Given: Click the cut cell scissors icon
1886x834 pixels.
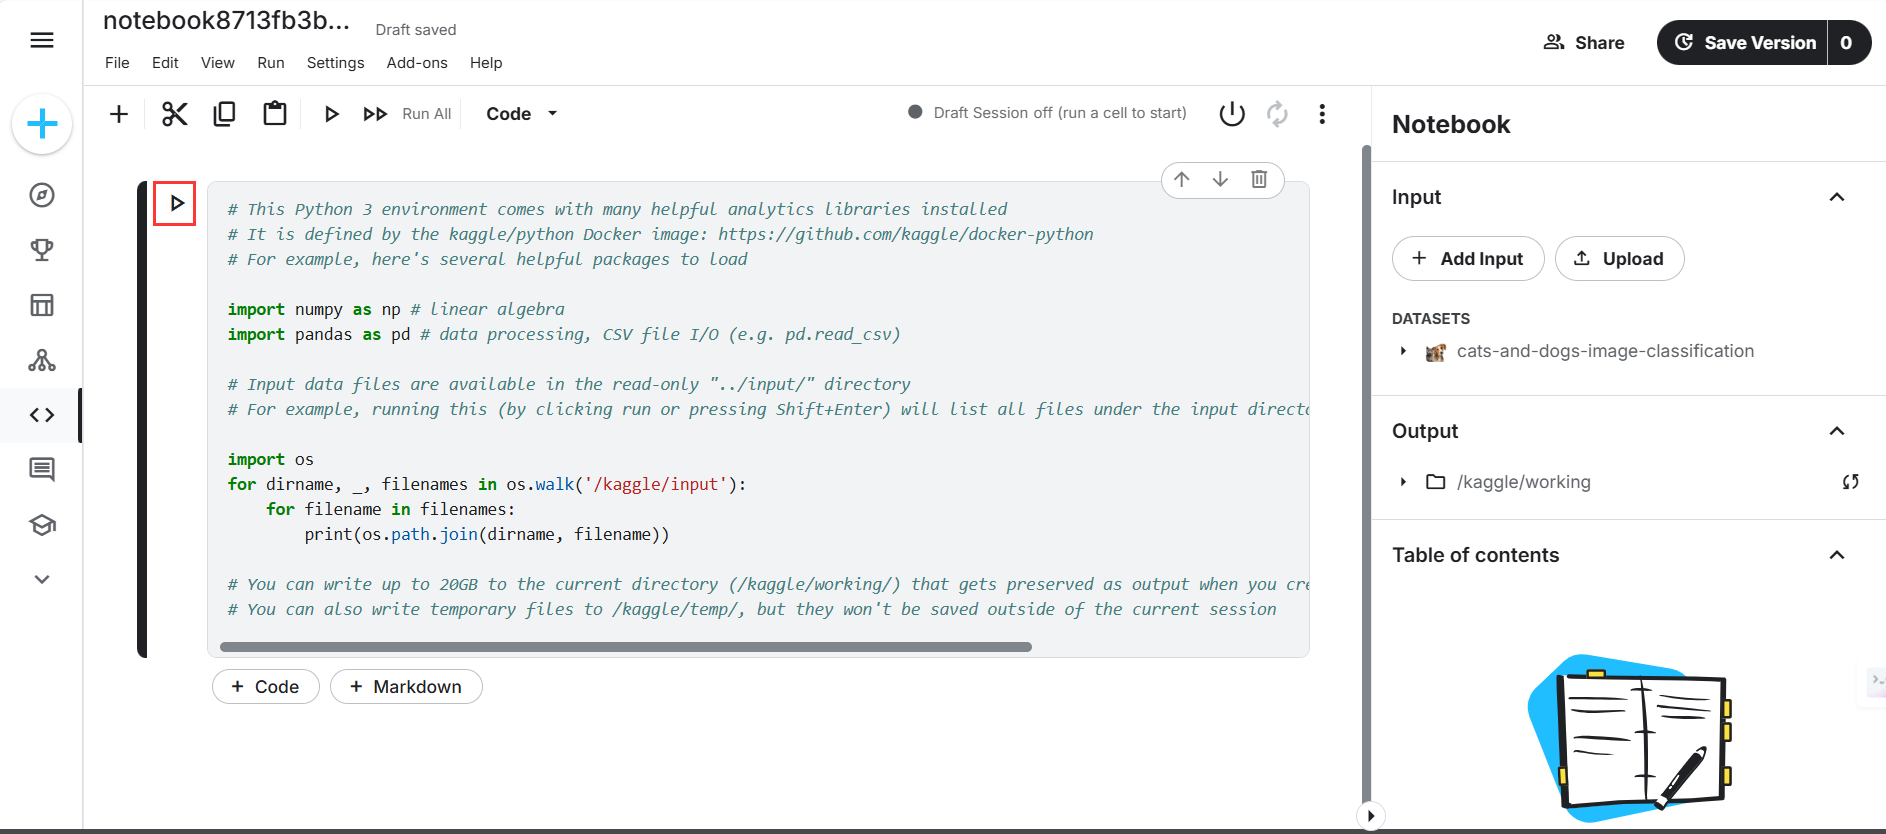Looking at the screenshot, I should [175, 114].
